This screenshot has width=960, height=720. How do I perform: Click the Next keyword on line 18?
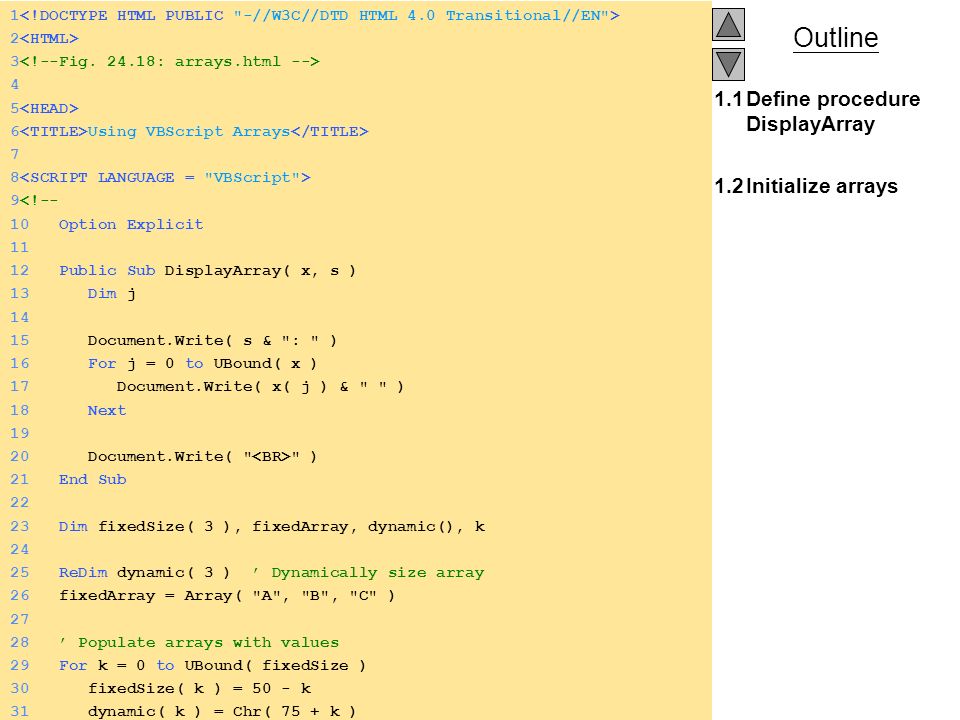pyautogui.click(x=107, y=411)
